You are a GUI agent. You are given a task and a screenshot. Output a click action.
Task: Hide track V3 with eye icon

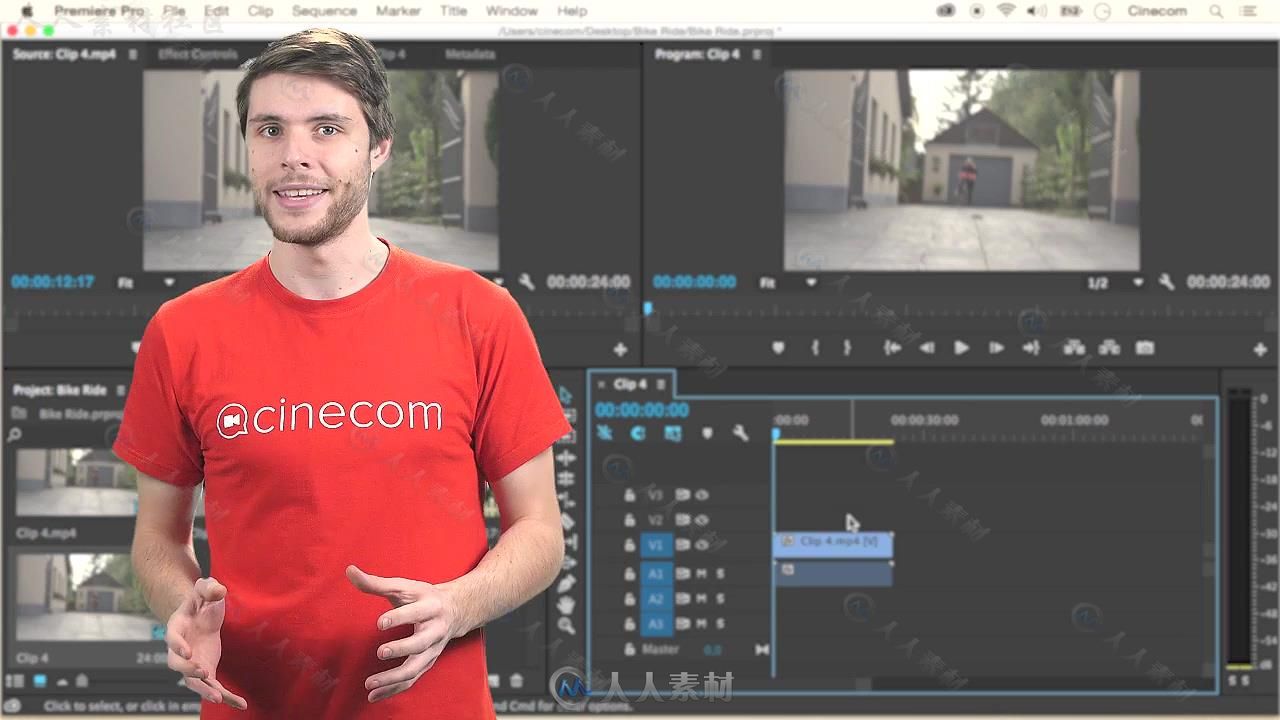(x=702, y=495)
